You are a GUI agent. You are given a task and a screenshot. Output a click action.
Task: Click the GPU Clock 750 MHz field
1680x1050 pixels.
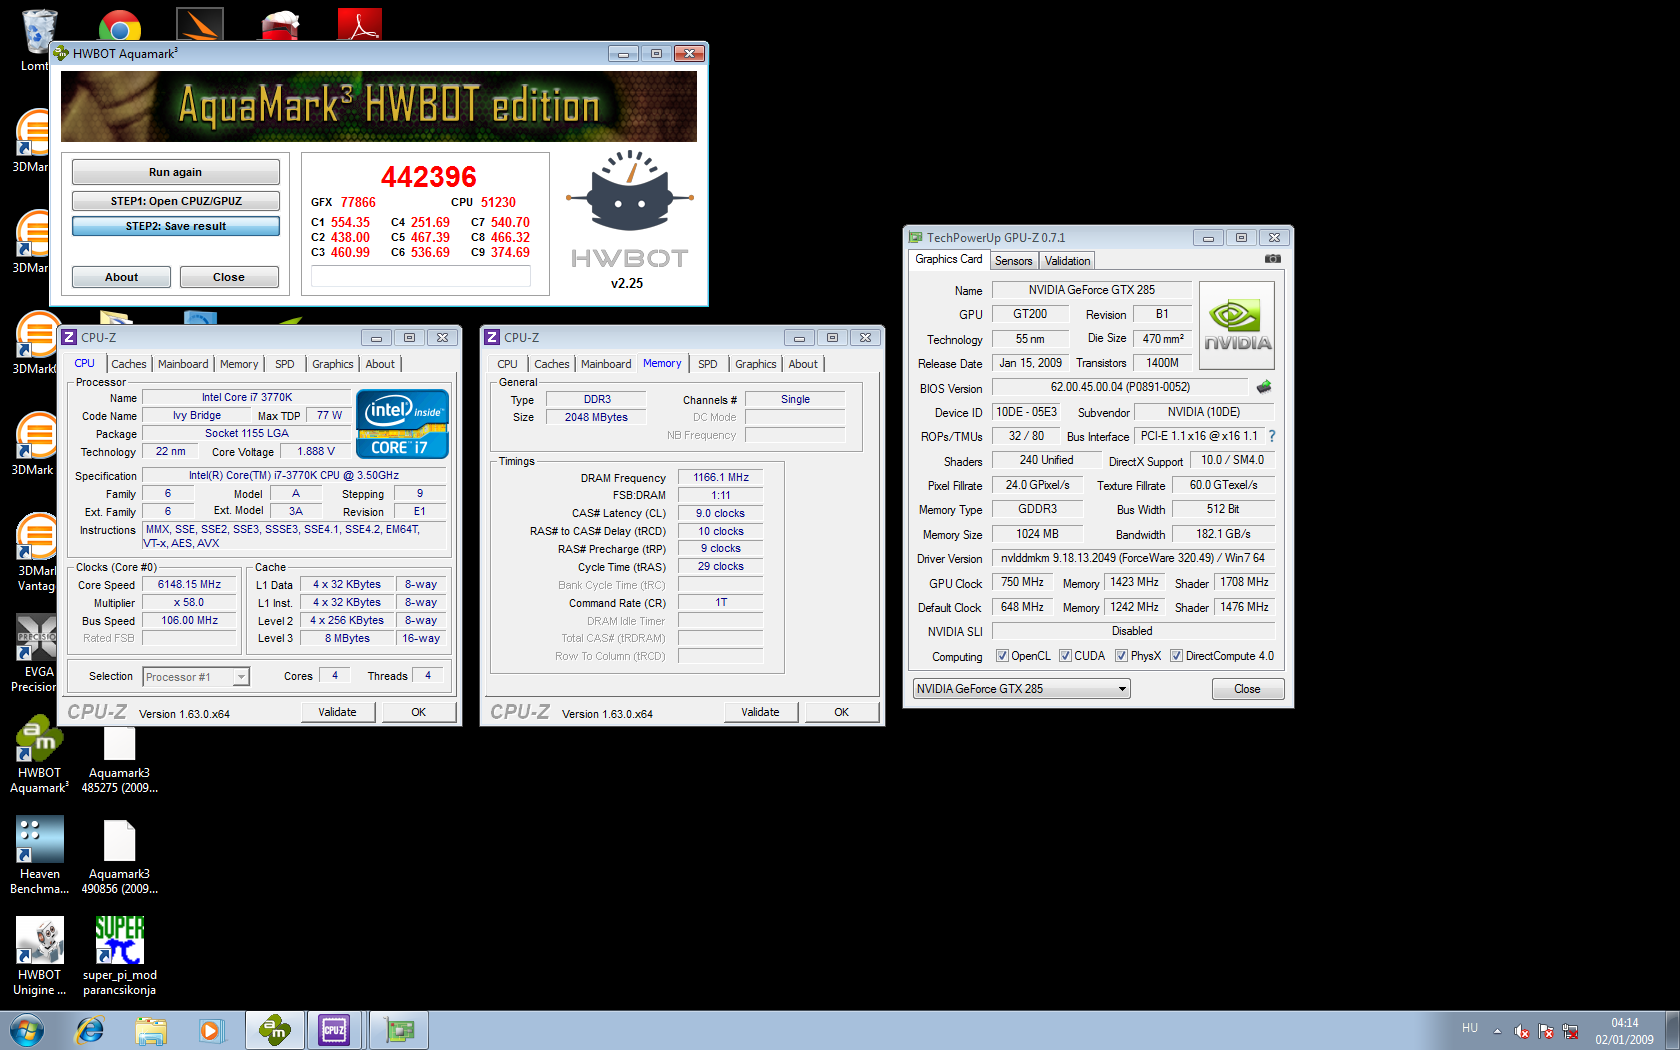1022,582
